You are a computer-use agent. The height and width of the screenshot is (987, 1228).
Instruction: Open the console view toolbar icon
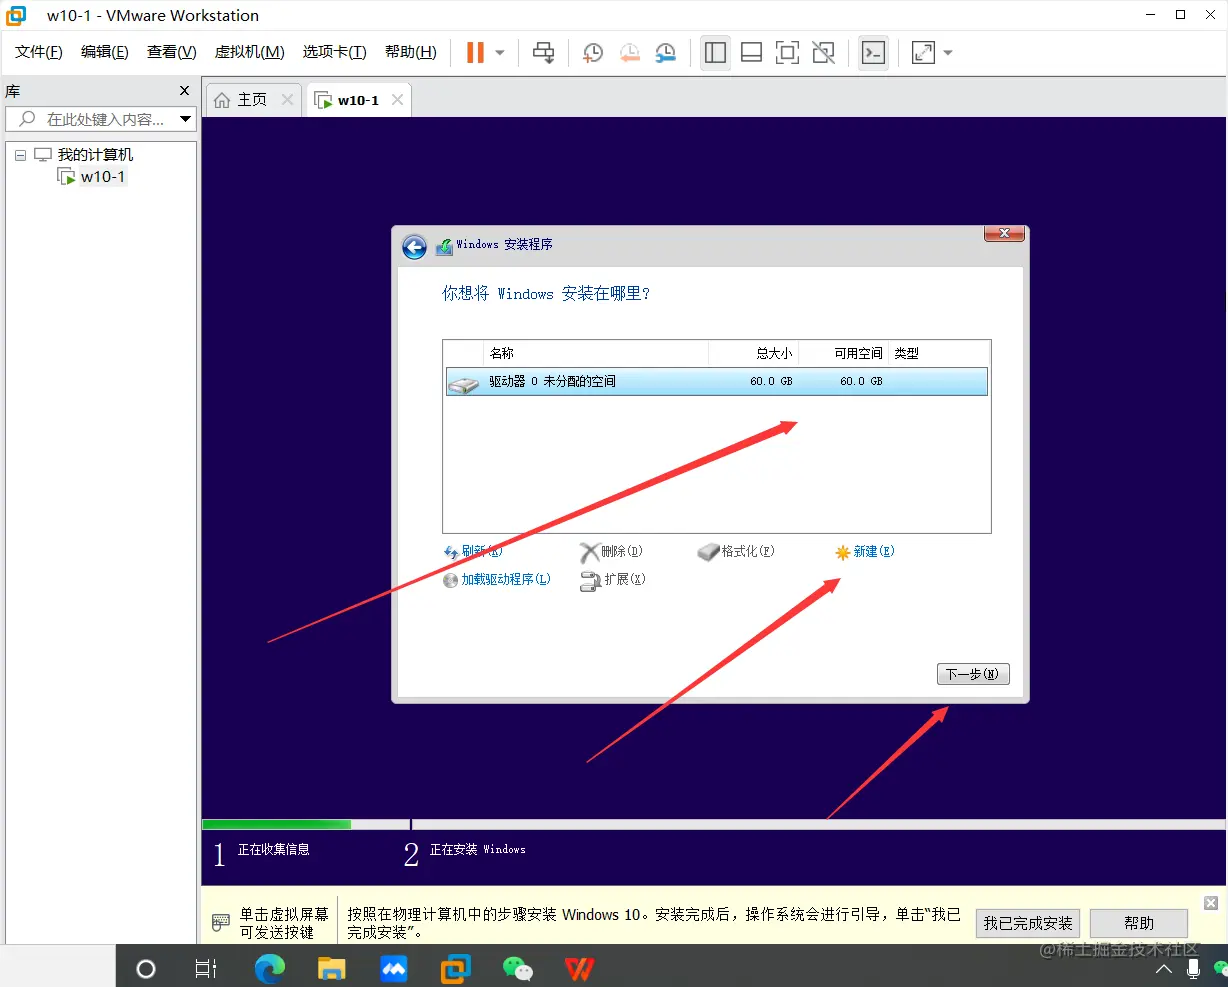click(873, 53)
